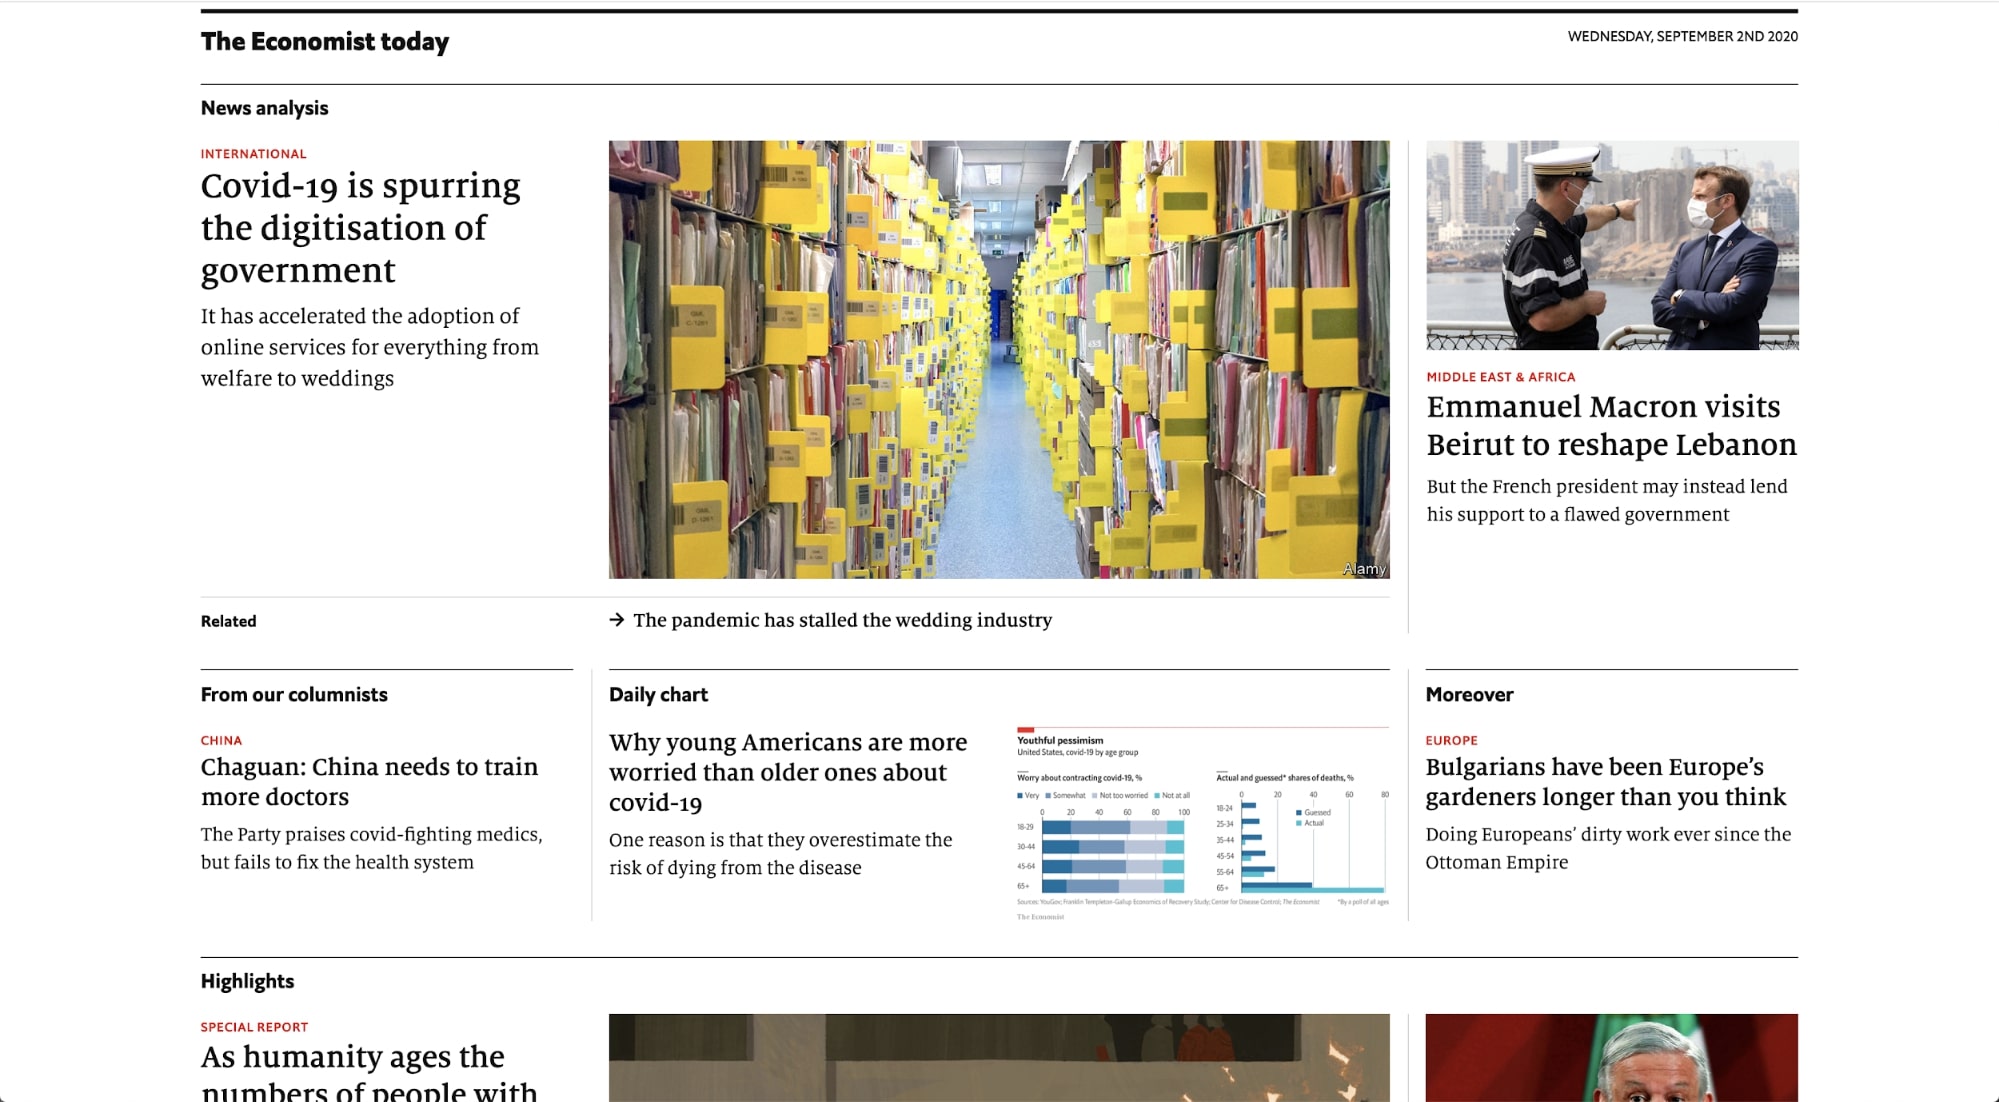
Task: Click the Daily chart section heading
Action: (x=658, y=695)
